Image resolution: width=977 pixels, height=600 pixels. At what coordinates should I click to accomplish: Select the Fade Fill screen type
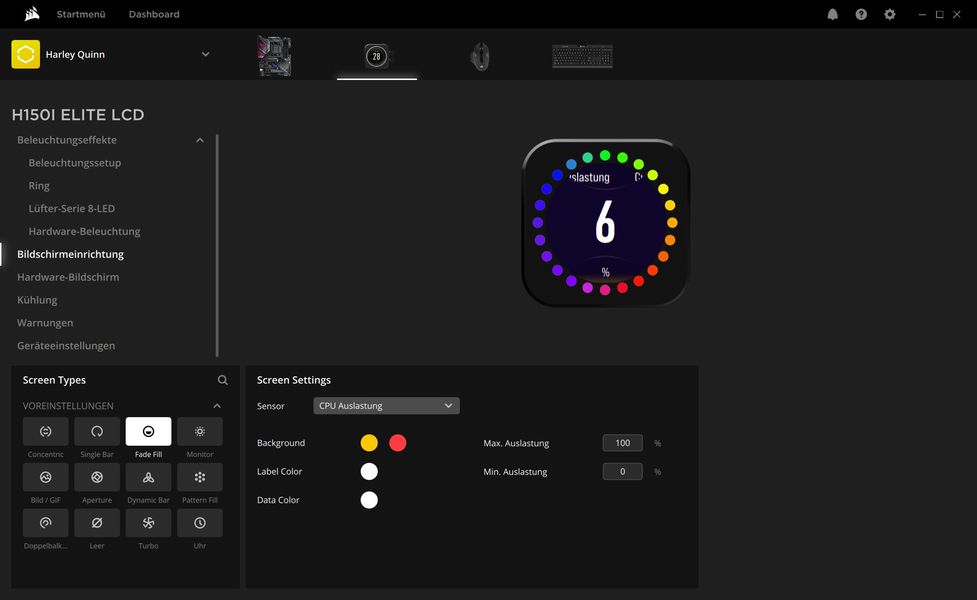(x=148, y=431)
